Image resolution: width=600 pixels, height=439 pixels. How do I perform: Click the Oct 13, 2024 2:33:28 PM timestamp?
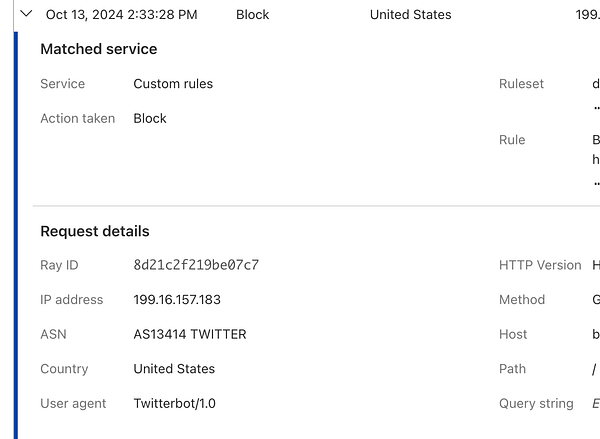click(x=121, y=15)
